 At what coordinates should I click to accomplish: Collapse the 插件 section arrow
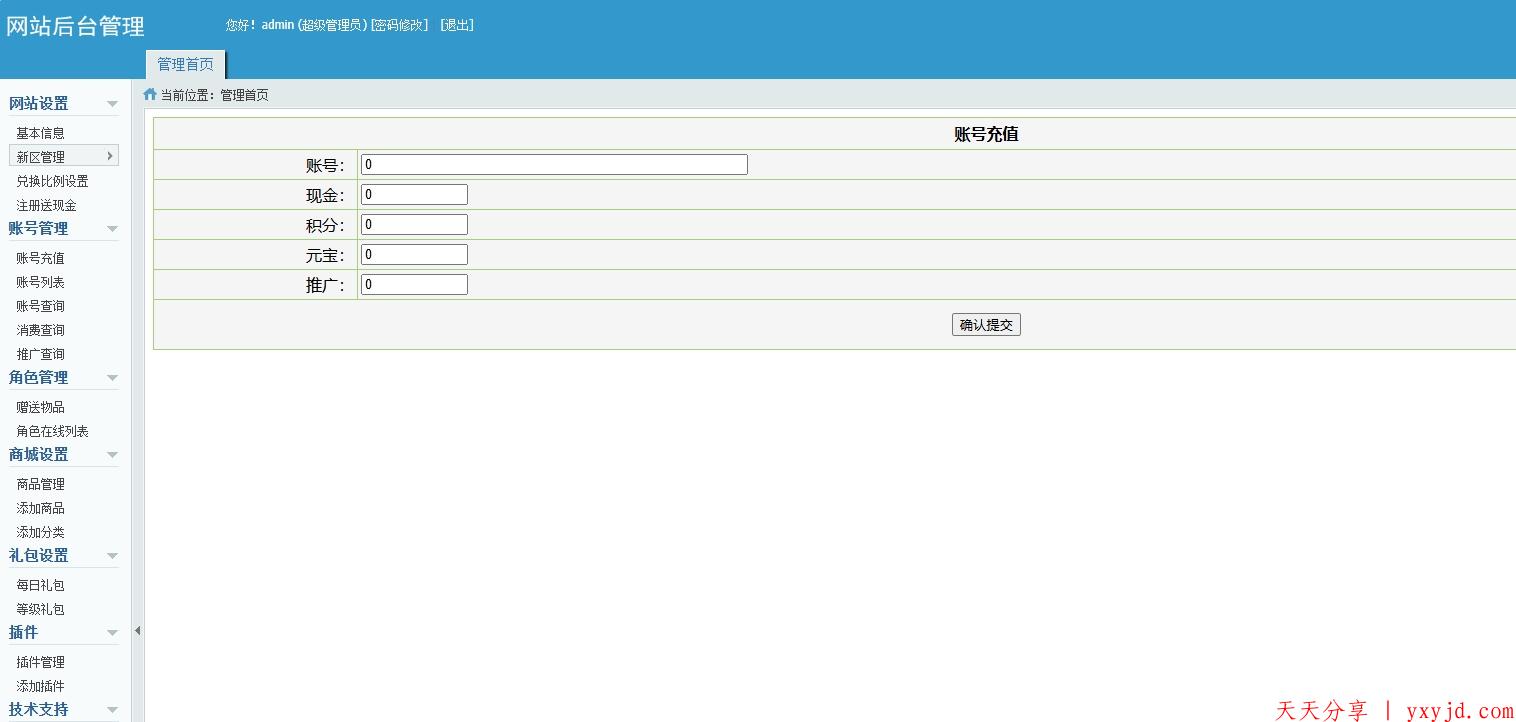tap(112, 633)
